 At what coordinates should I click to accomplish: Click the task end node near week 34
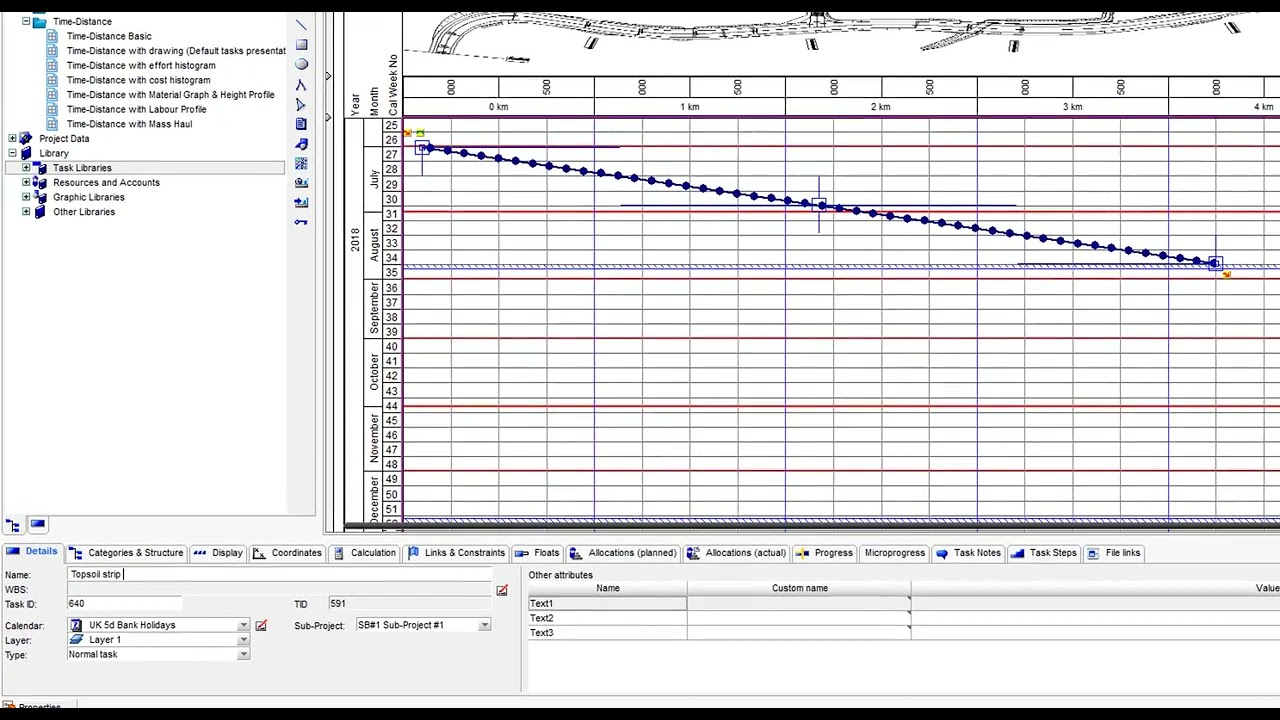[x=1215, y=264]
